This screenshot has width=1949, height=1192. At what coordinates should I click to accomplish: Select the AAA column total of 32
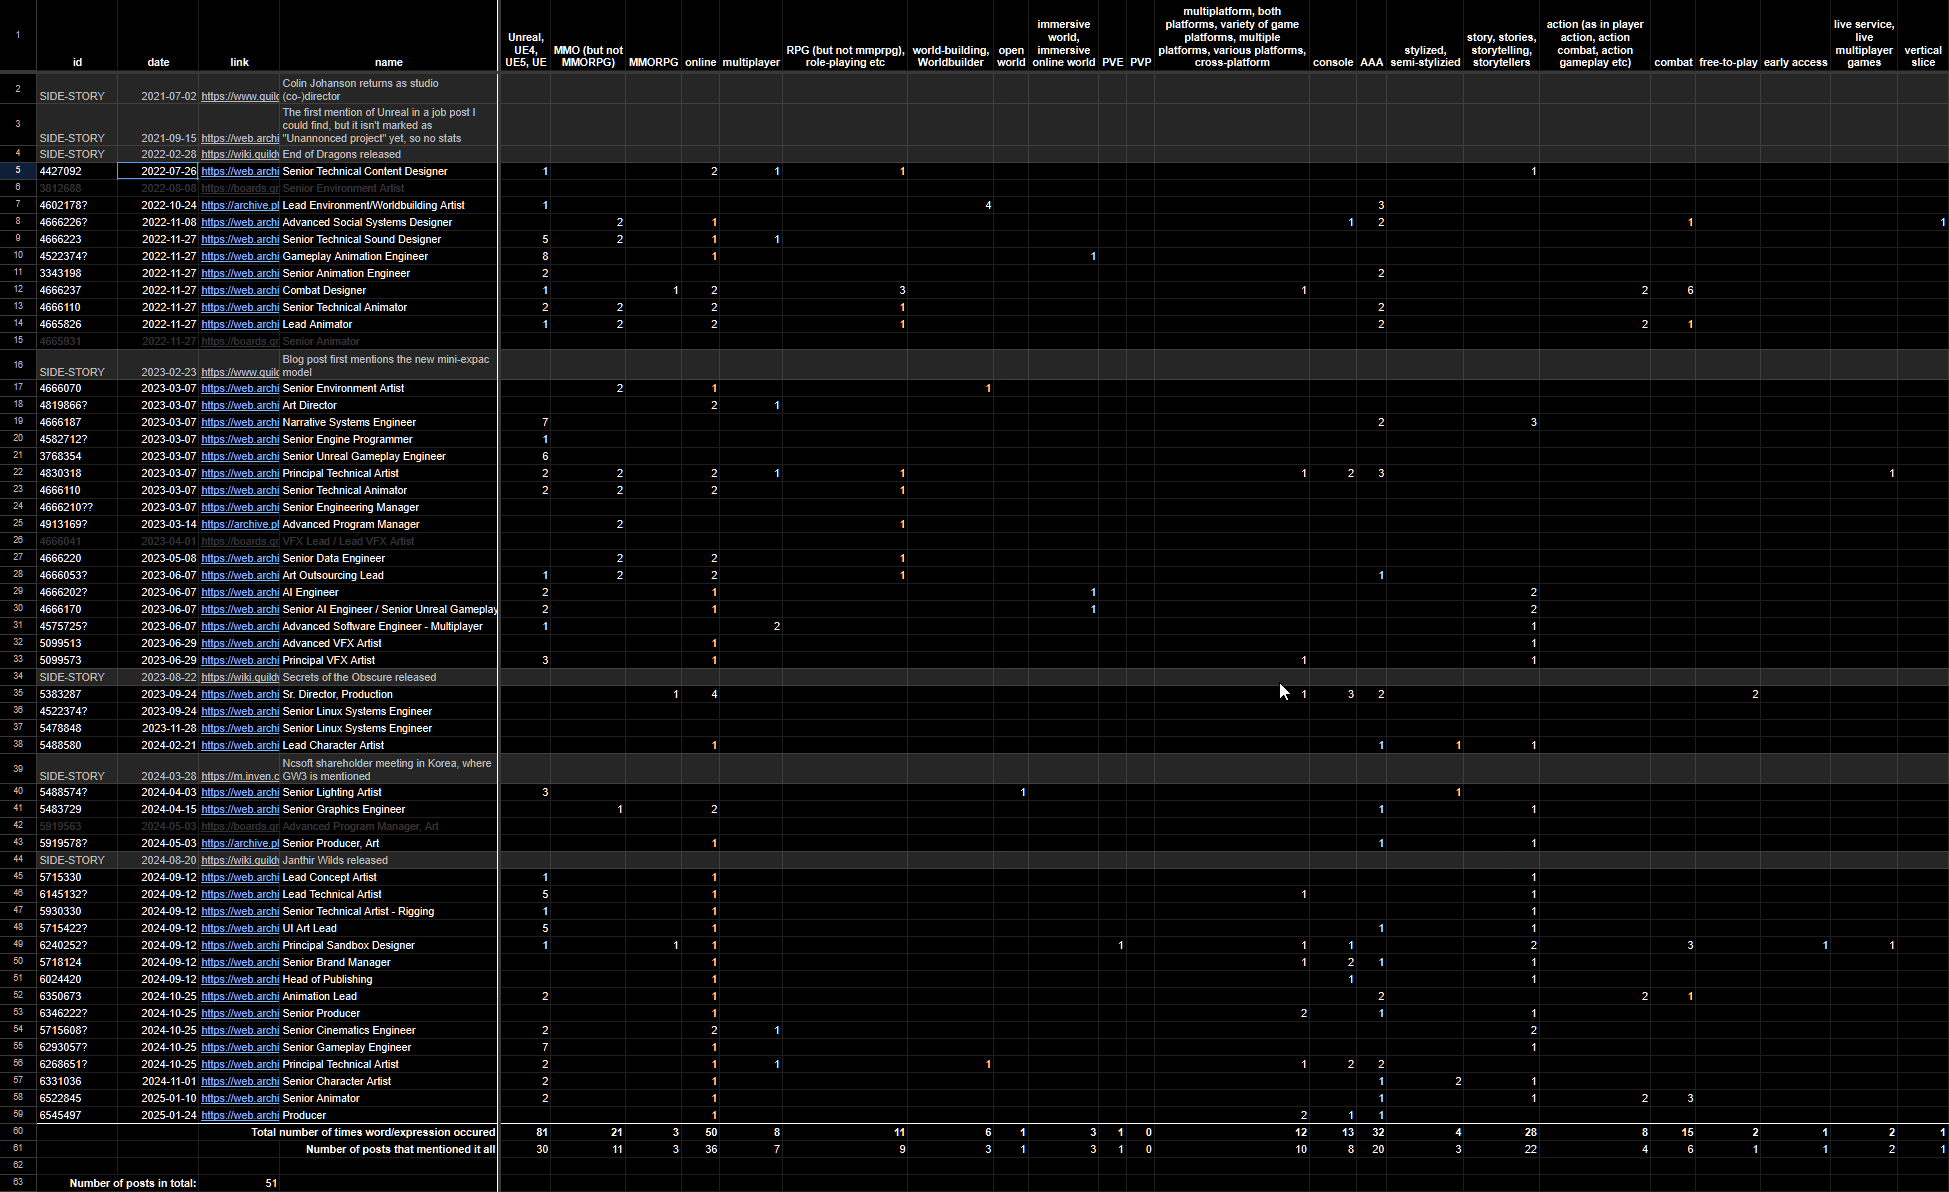point(1371,1132)
